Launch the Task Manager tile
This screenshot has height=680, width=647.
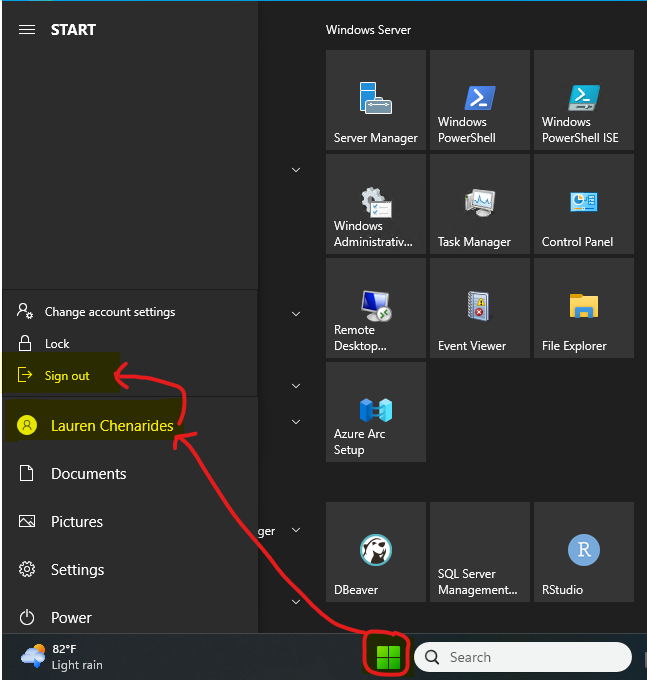[480, 204]
